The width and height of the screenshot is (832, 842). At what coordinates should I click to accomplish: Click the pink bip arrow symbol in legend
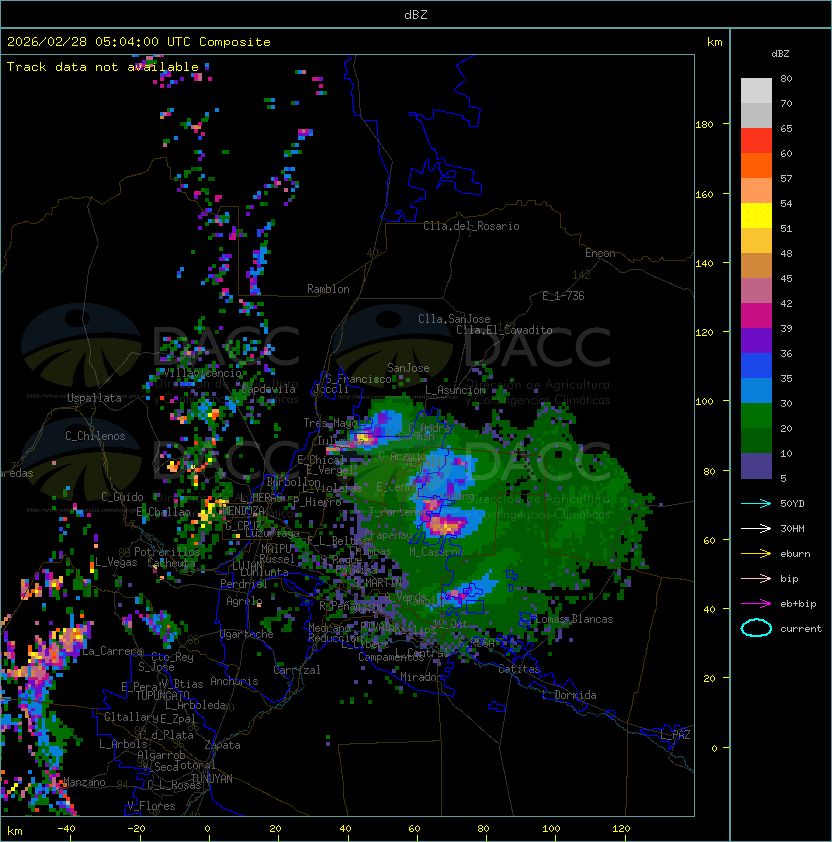pyautogui.click(x=756, y=578)
